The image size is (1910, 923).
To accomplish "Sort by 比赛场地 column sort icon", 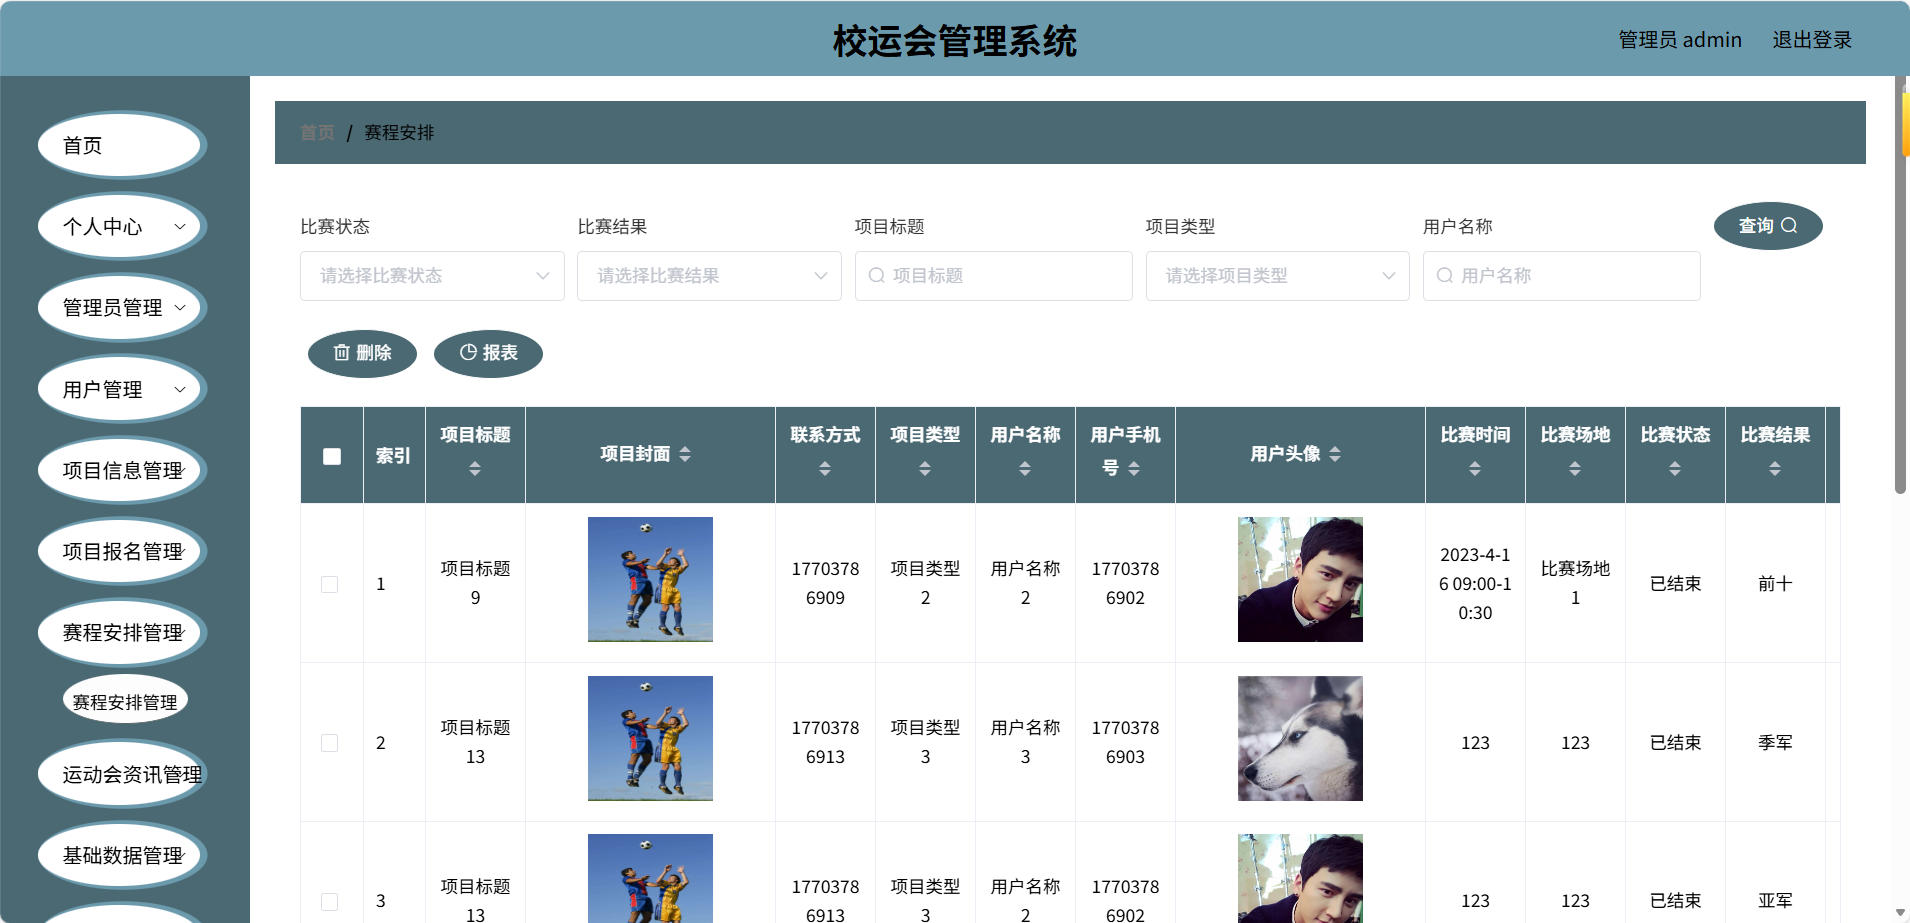I will pyautogui.click(x=1575, y=468).
